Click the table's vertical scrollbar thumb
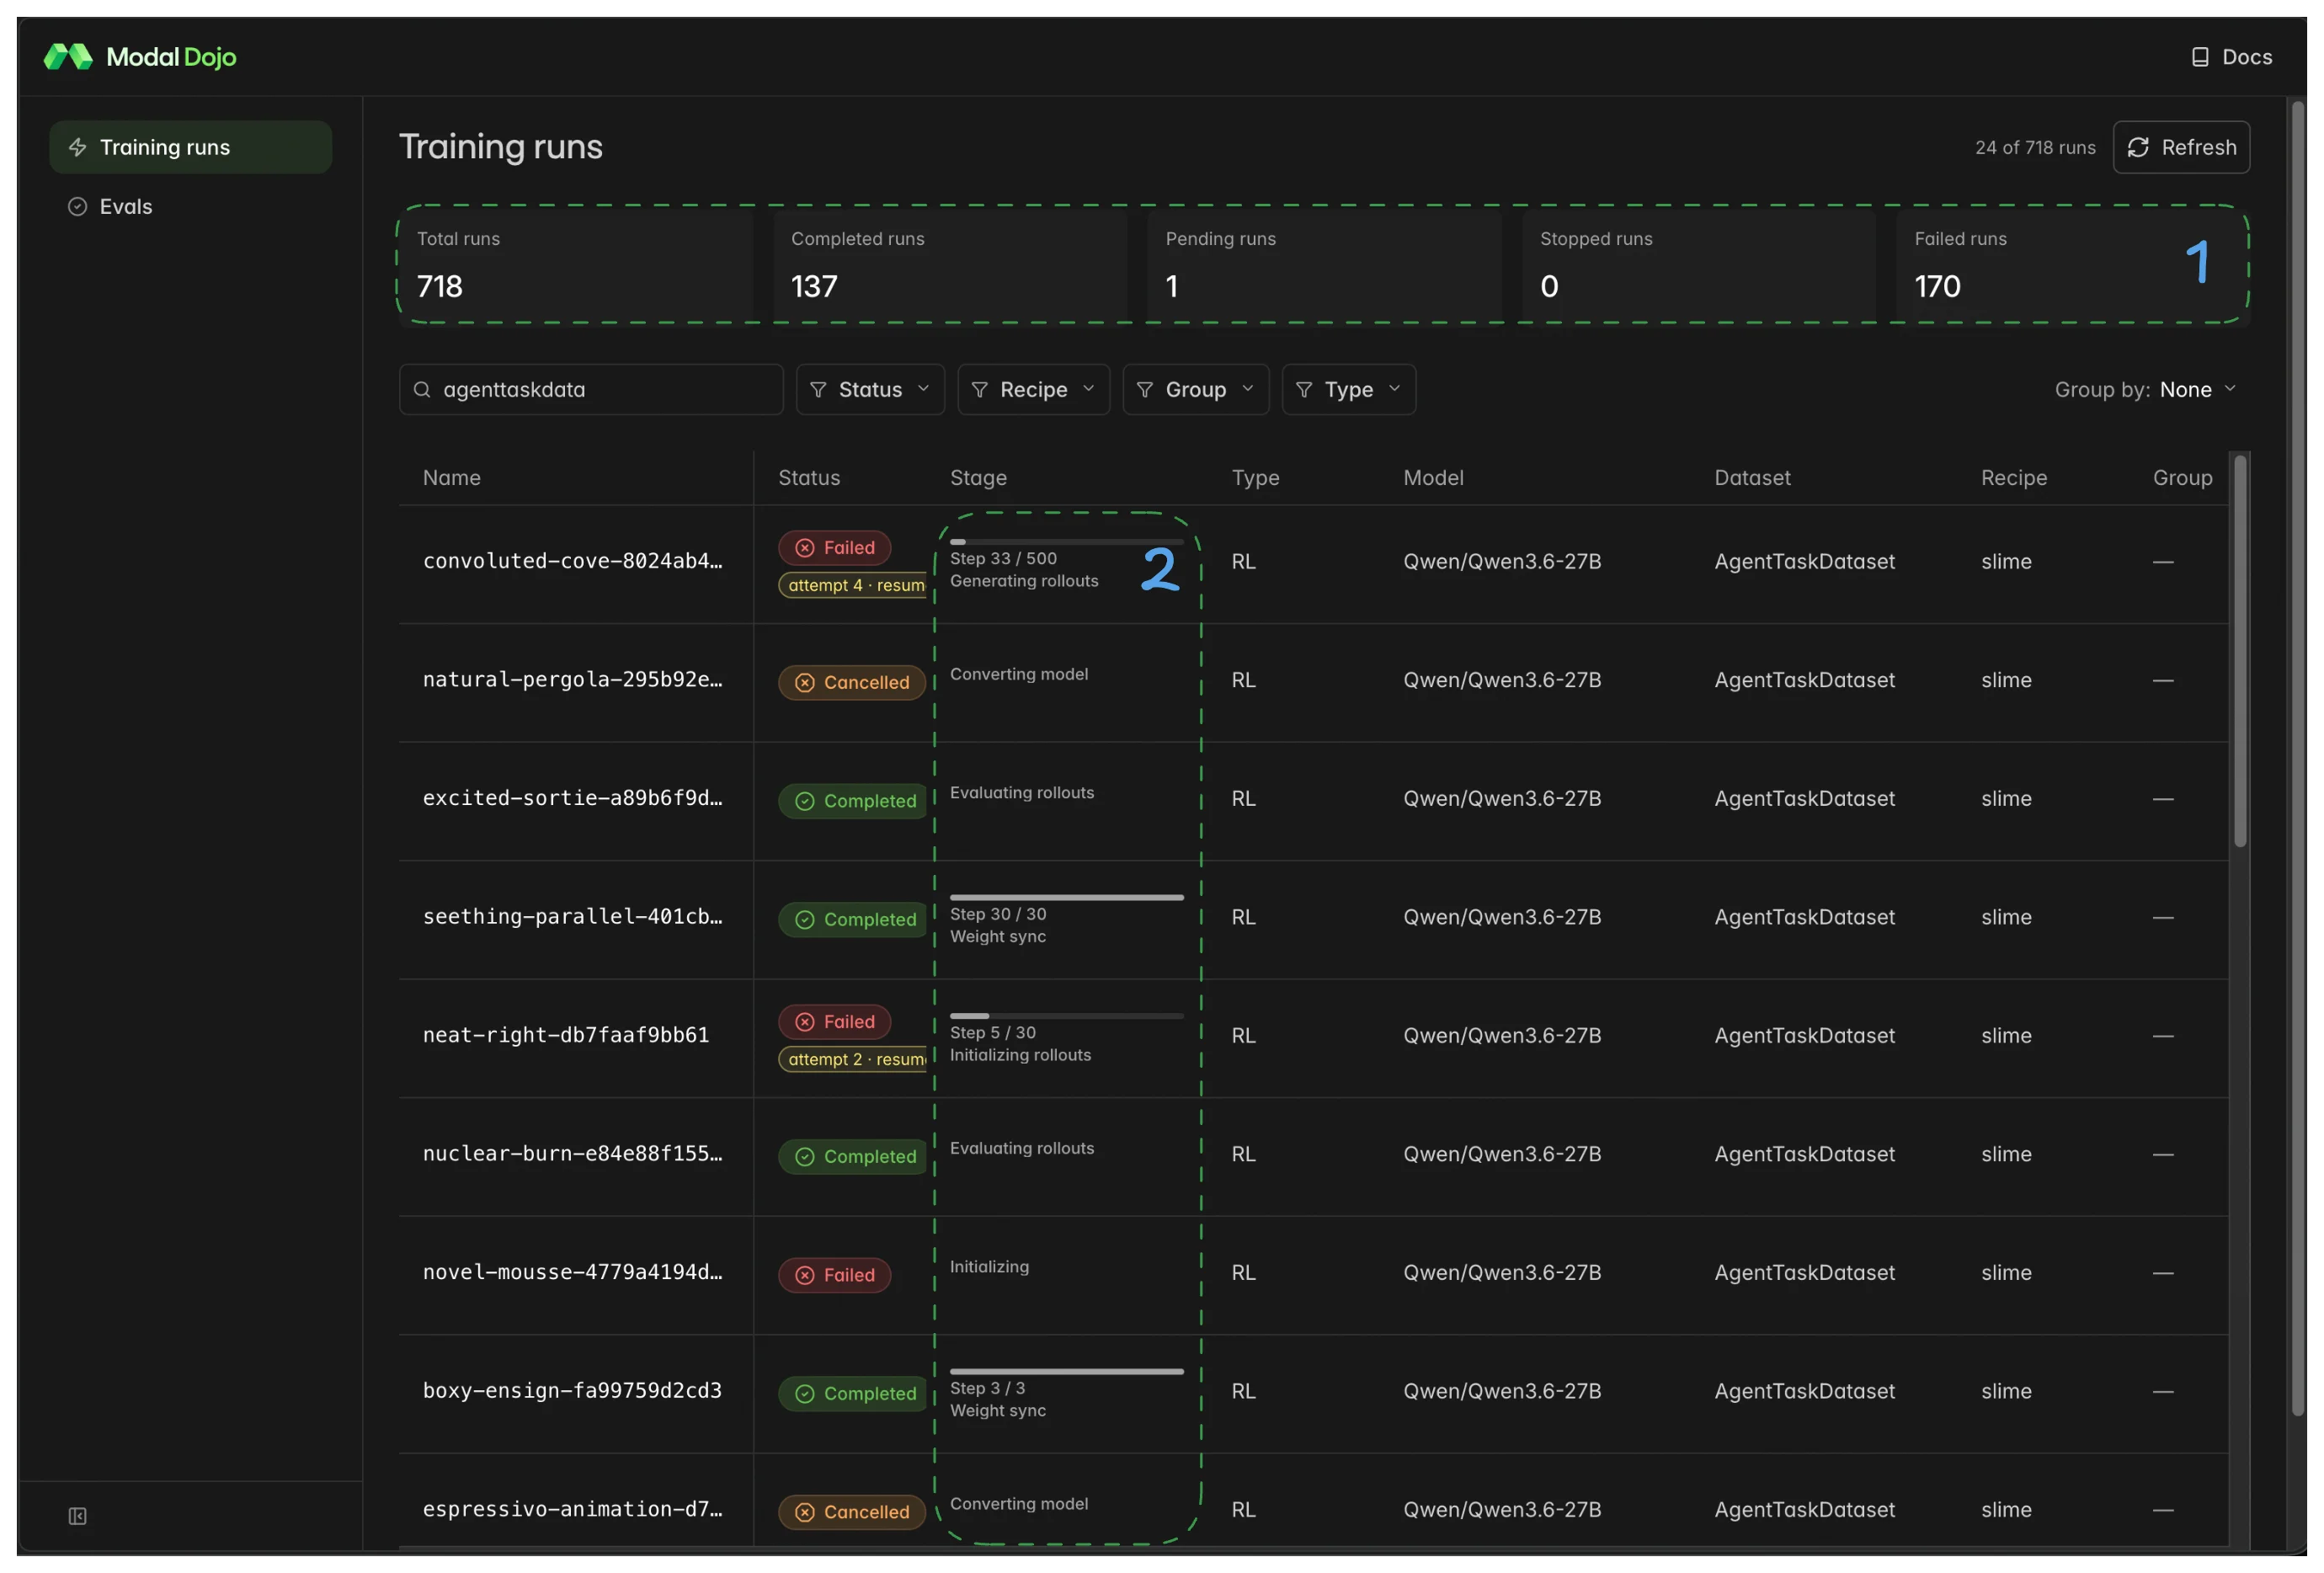Screen dimensions: 2324x1573 (x=2240, y=651)
